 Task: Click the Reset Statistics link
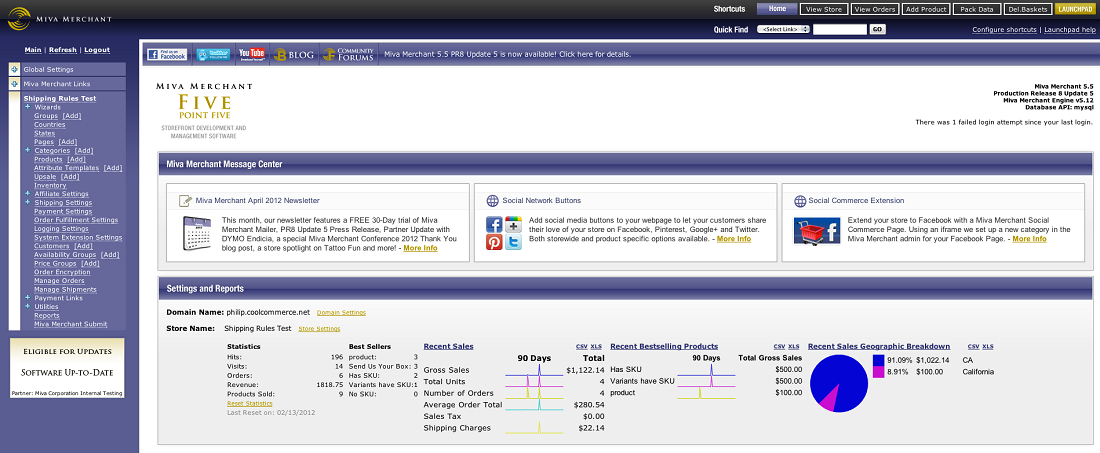[250, 403]
